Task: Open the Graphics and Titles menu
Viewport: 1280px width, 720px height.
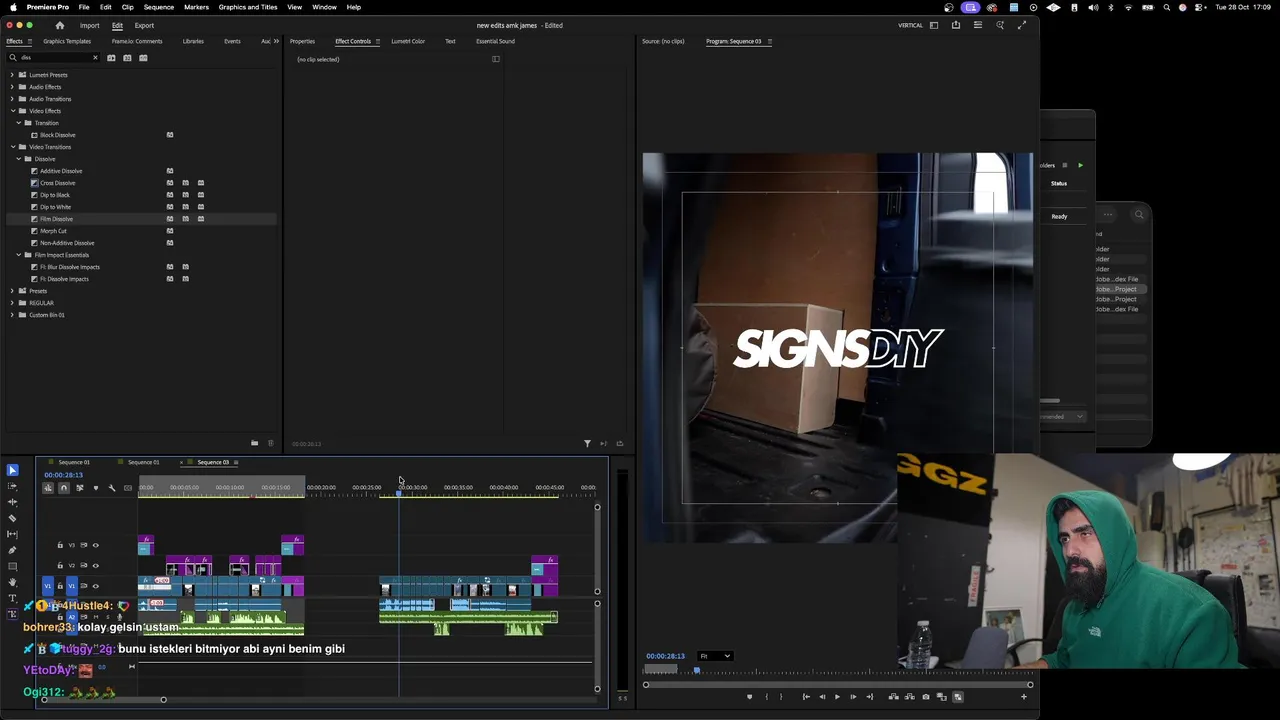Action: tap(248, 7)
